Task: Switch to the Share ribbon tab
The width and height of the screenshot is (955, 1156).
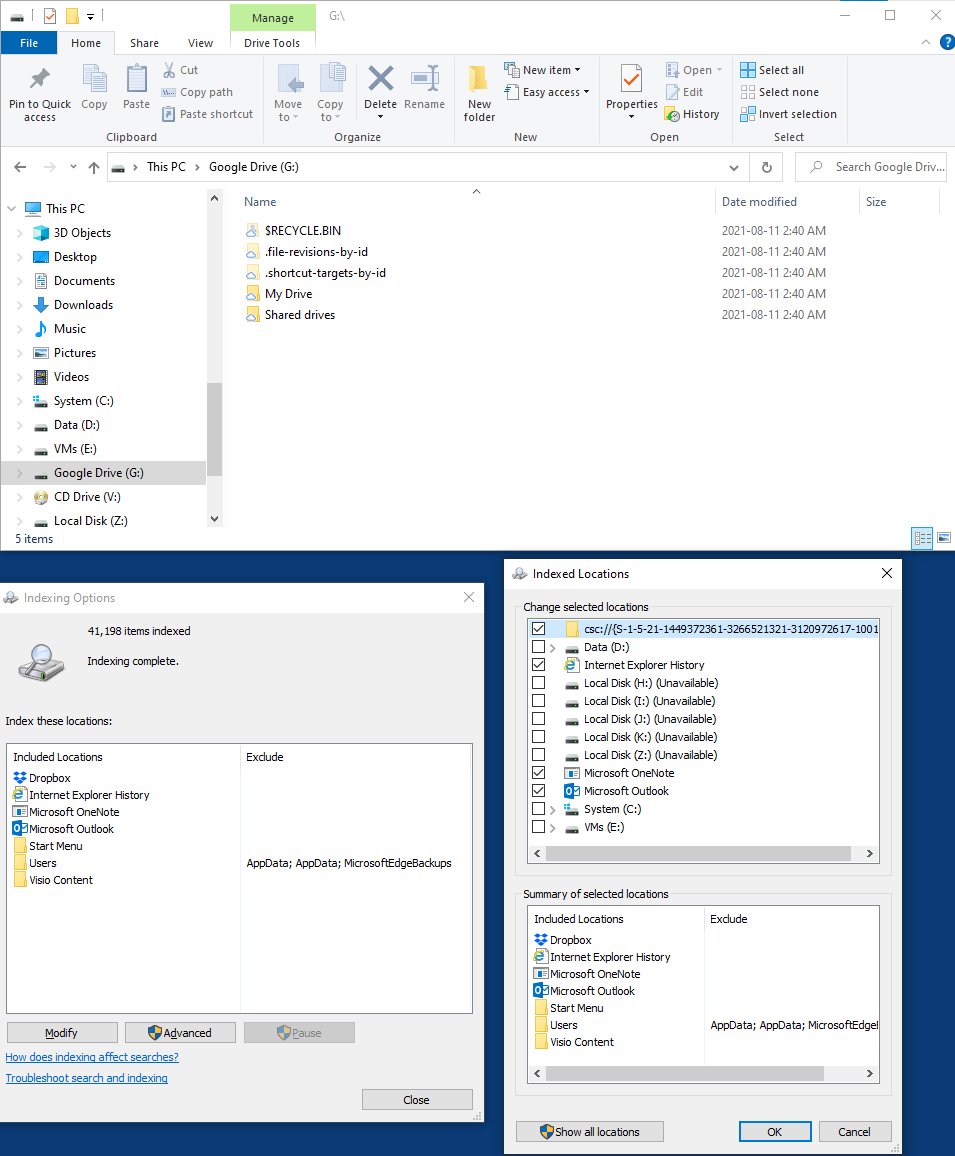Action: (x=145, y=43)
